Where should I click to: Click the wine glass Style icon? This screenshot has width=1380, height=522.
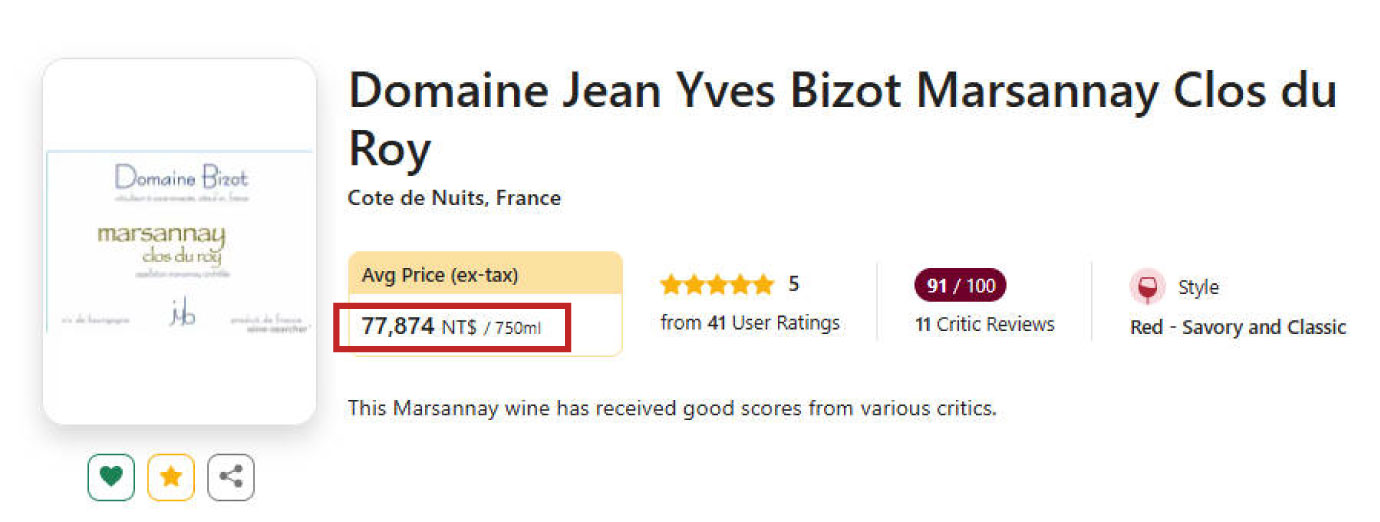pyautogui.click(x=1147, y=287)
